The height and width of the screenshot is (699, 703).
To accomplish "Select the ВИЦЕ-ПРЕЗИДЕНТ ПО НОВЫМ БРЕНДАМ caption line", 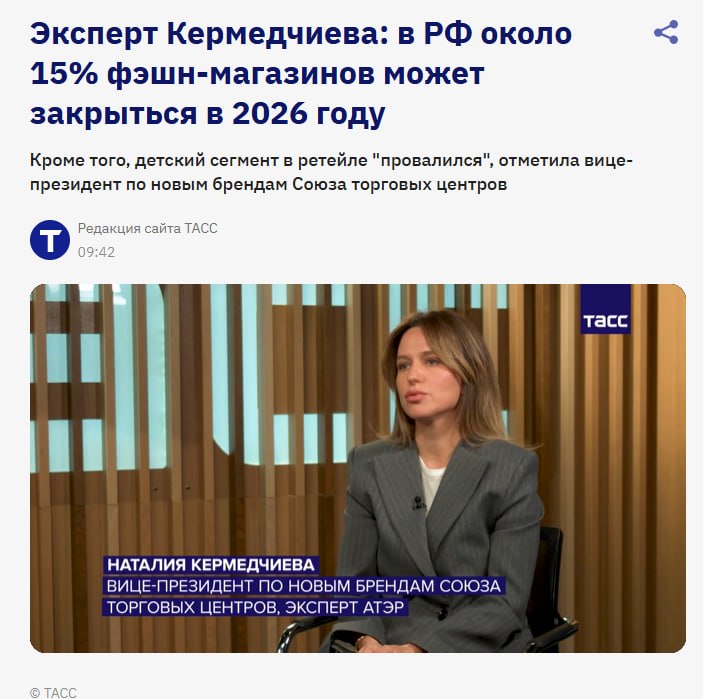I will point(304,586).
